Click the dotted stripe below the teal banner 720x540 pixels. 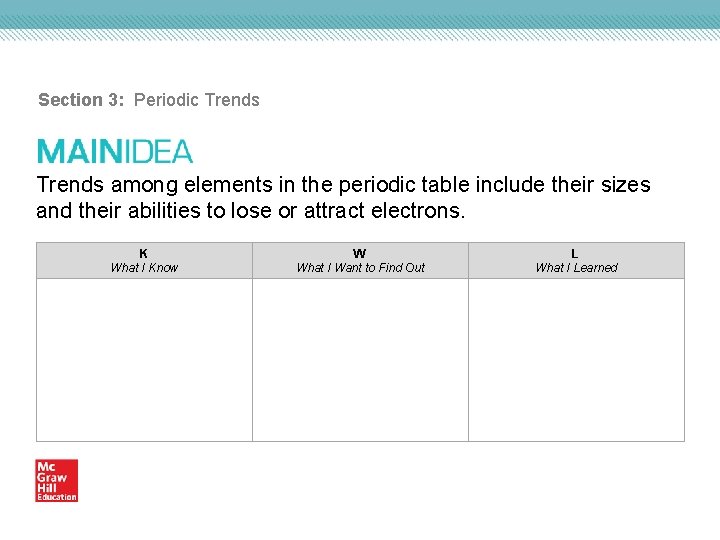tap(360, 33)
